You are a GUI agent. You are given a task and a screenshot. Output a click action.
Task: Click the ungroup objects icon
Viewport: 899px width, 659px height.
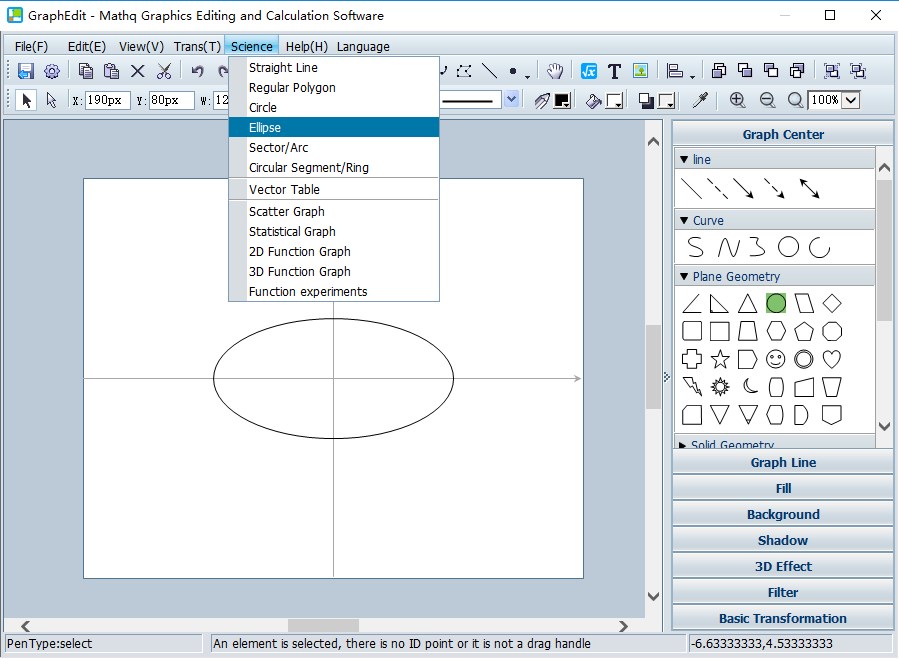[858, 71]
